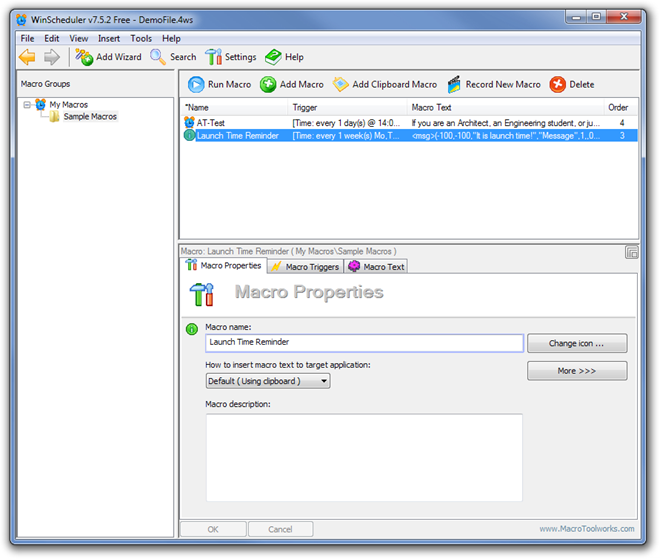Open the File menu

point(27,38)
